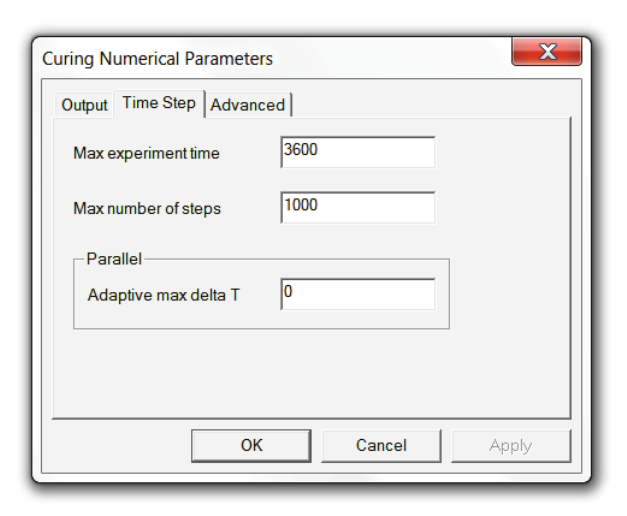Open the Advanced tab
627x516 pixels.
(248, 105)
